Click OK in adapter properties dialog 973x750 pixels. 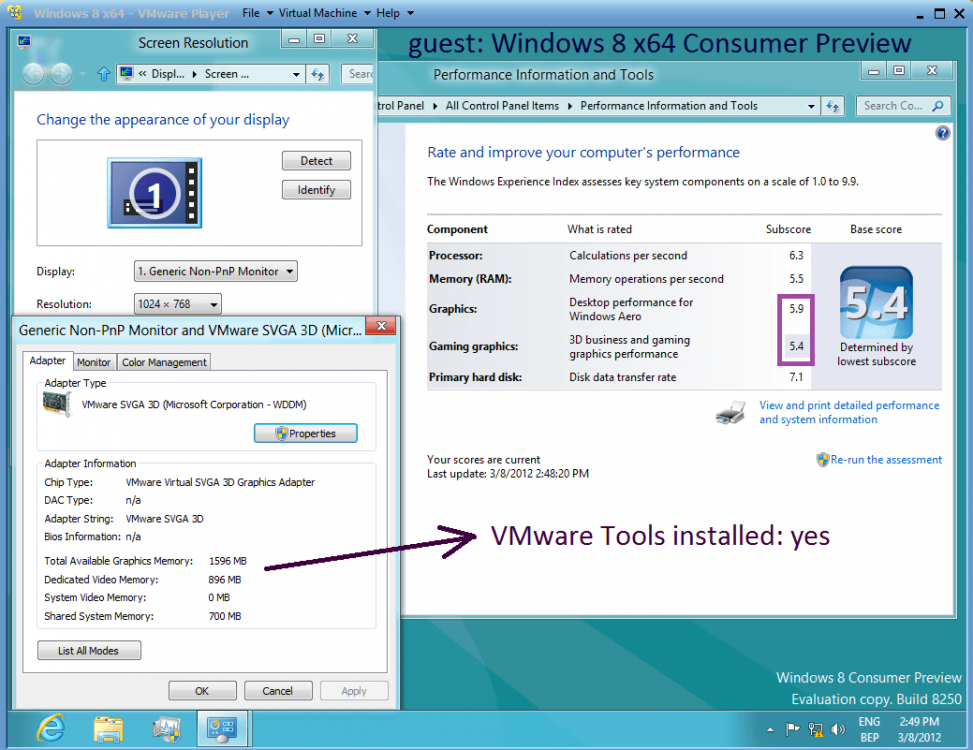(202, 690)
